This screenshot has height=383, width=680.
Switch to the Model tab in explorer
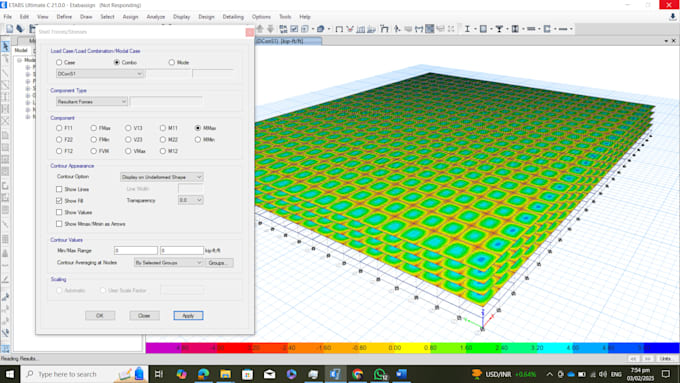(x=21, y=50)
